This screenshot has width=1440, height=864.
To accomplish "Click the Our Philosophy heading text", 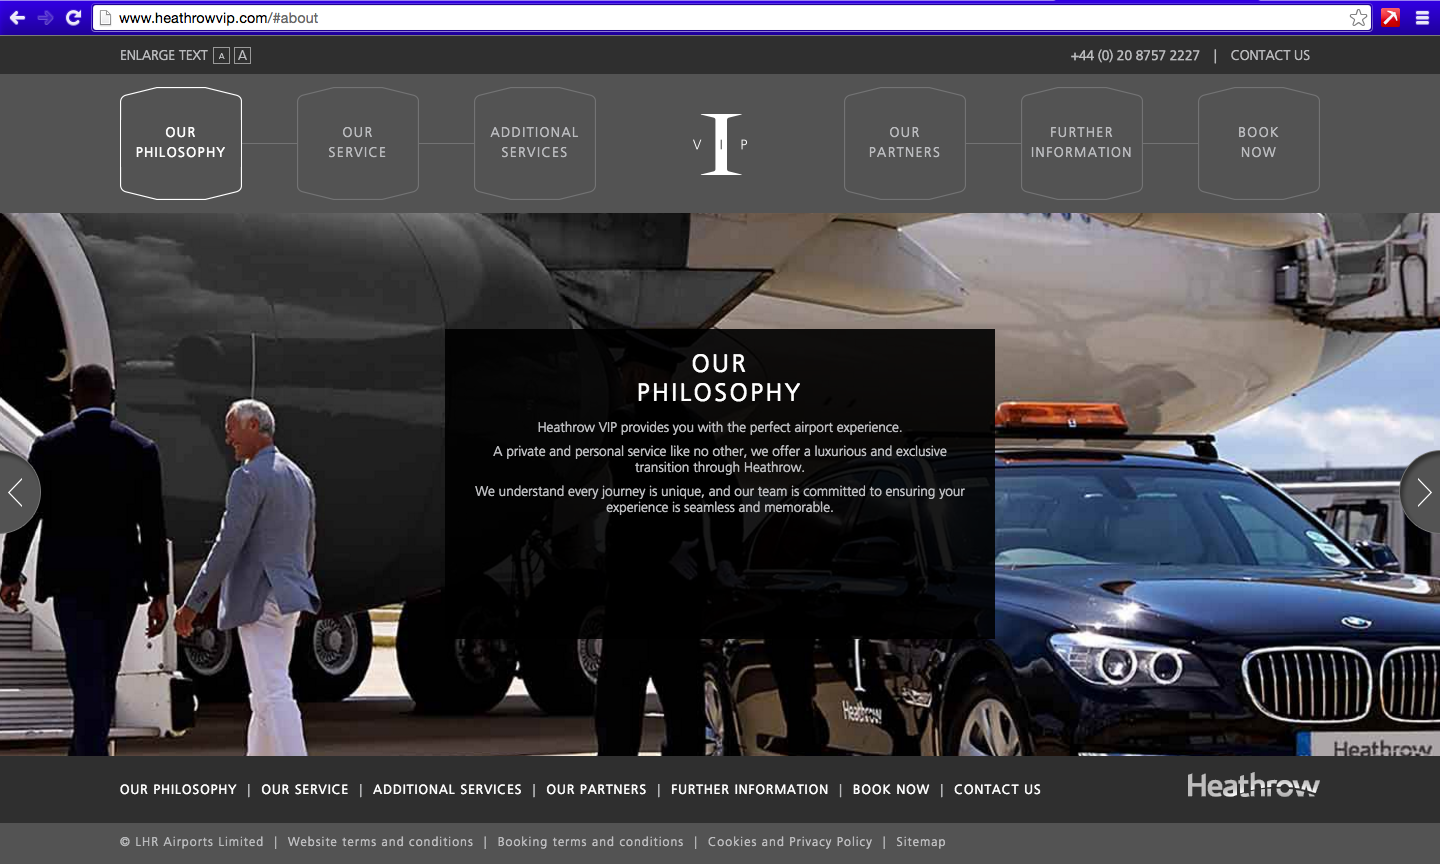I will coord(719,378).
